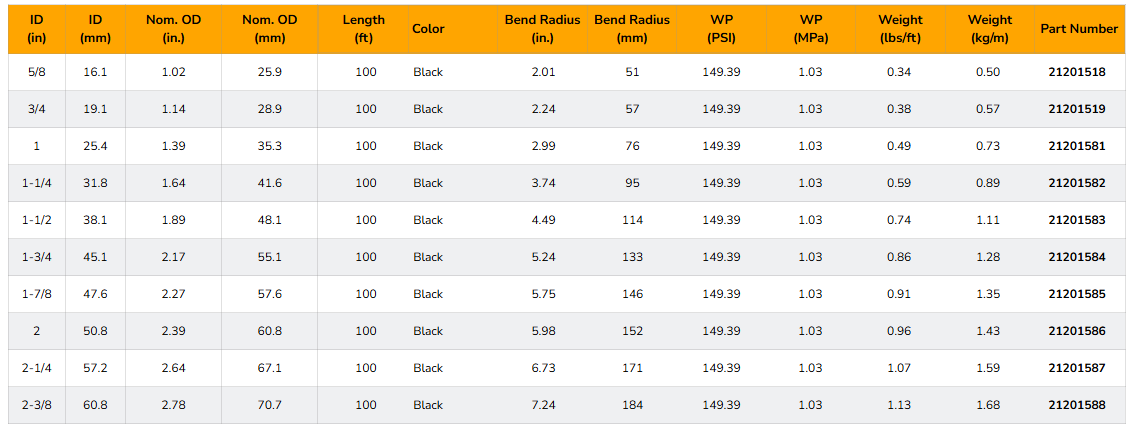The height and width of the screenshot is (431, 1131).
Task: Click the 1-7/8 ID cell
Action: 37,294
